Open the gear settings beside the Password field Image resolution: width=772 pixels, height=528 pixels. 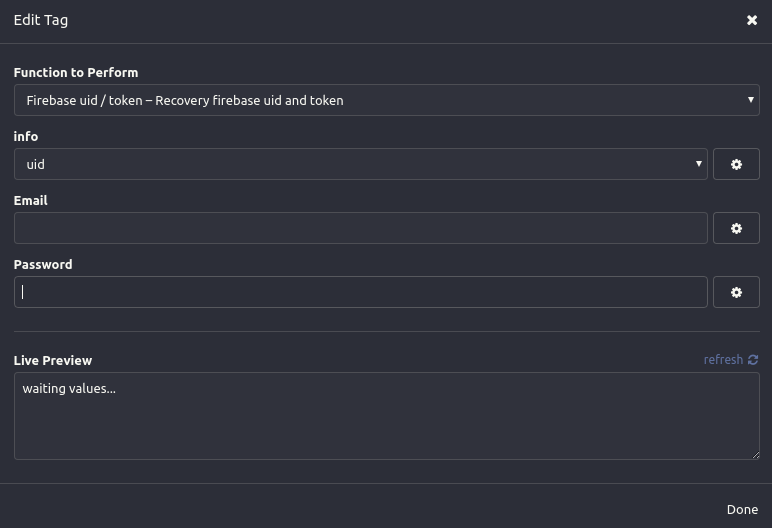(736, 292)
